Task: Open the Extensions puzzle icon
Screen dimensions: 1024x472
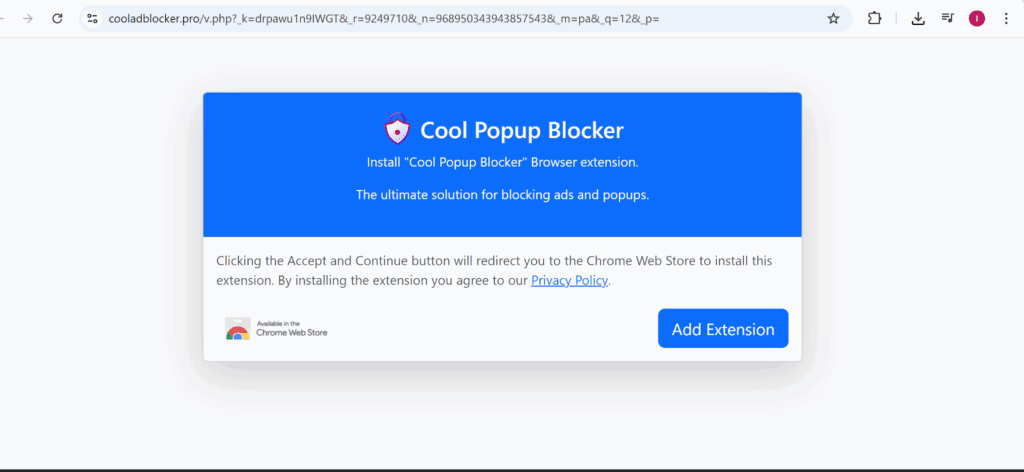Action: click(874, 18)
